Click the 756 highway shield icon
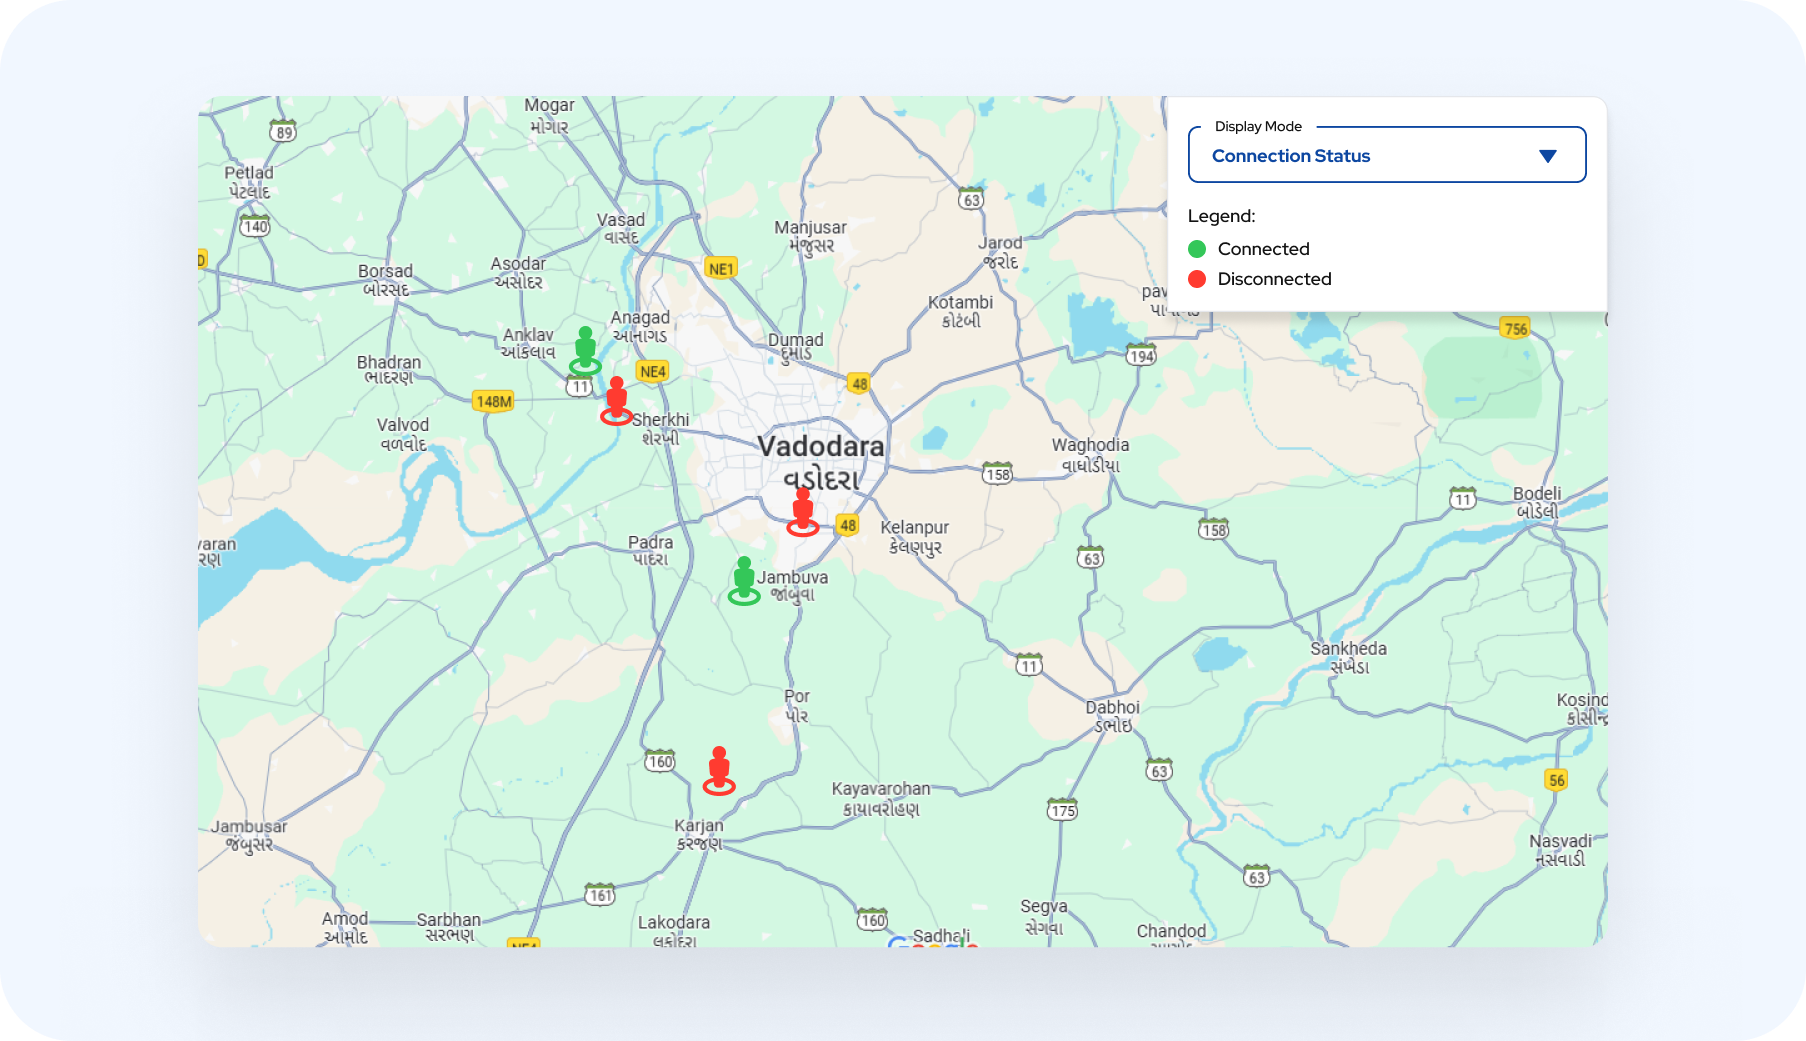The width and height of the screenshot is (1806, 1041). 1515,329
